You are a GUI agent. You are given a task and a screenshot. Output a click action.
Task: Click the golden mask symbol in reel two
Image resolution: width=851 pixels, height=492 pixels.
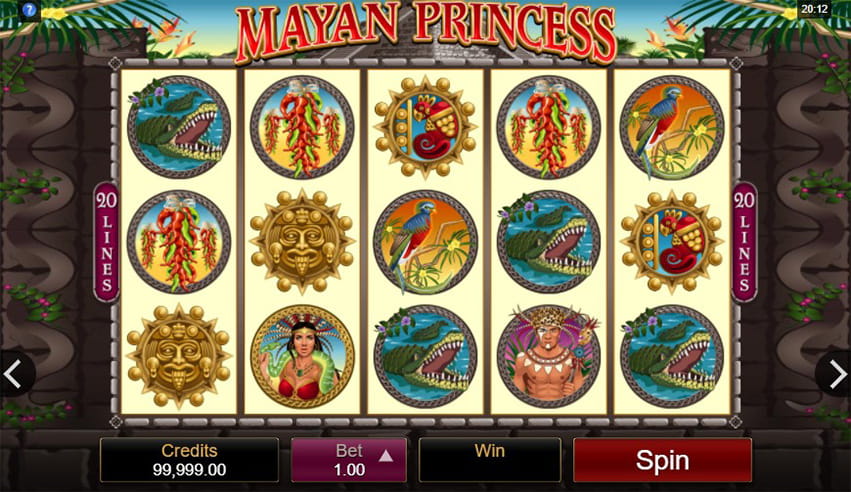point(302,241)
